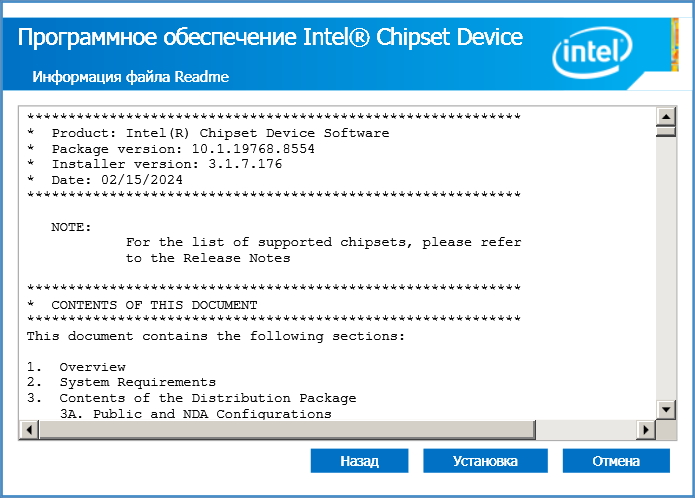Screen dimensions: 695x498
Task: Cancel setup with the Отмена button
Action: (x=616, y=461)
